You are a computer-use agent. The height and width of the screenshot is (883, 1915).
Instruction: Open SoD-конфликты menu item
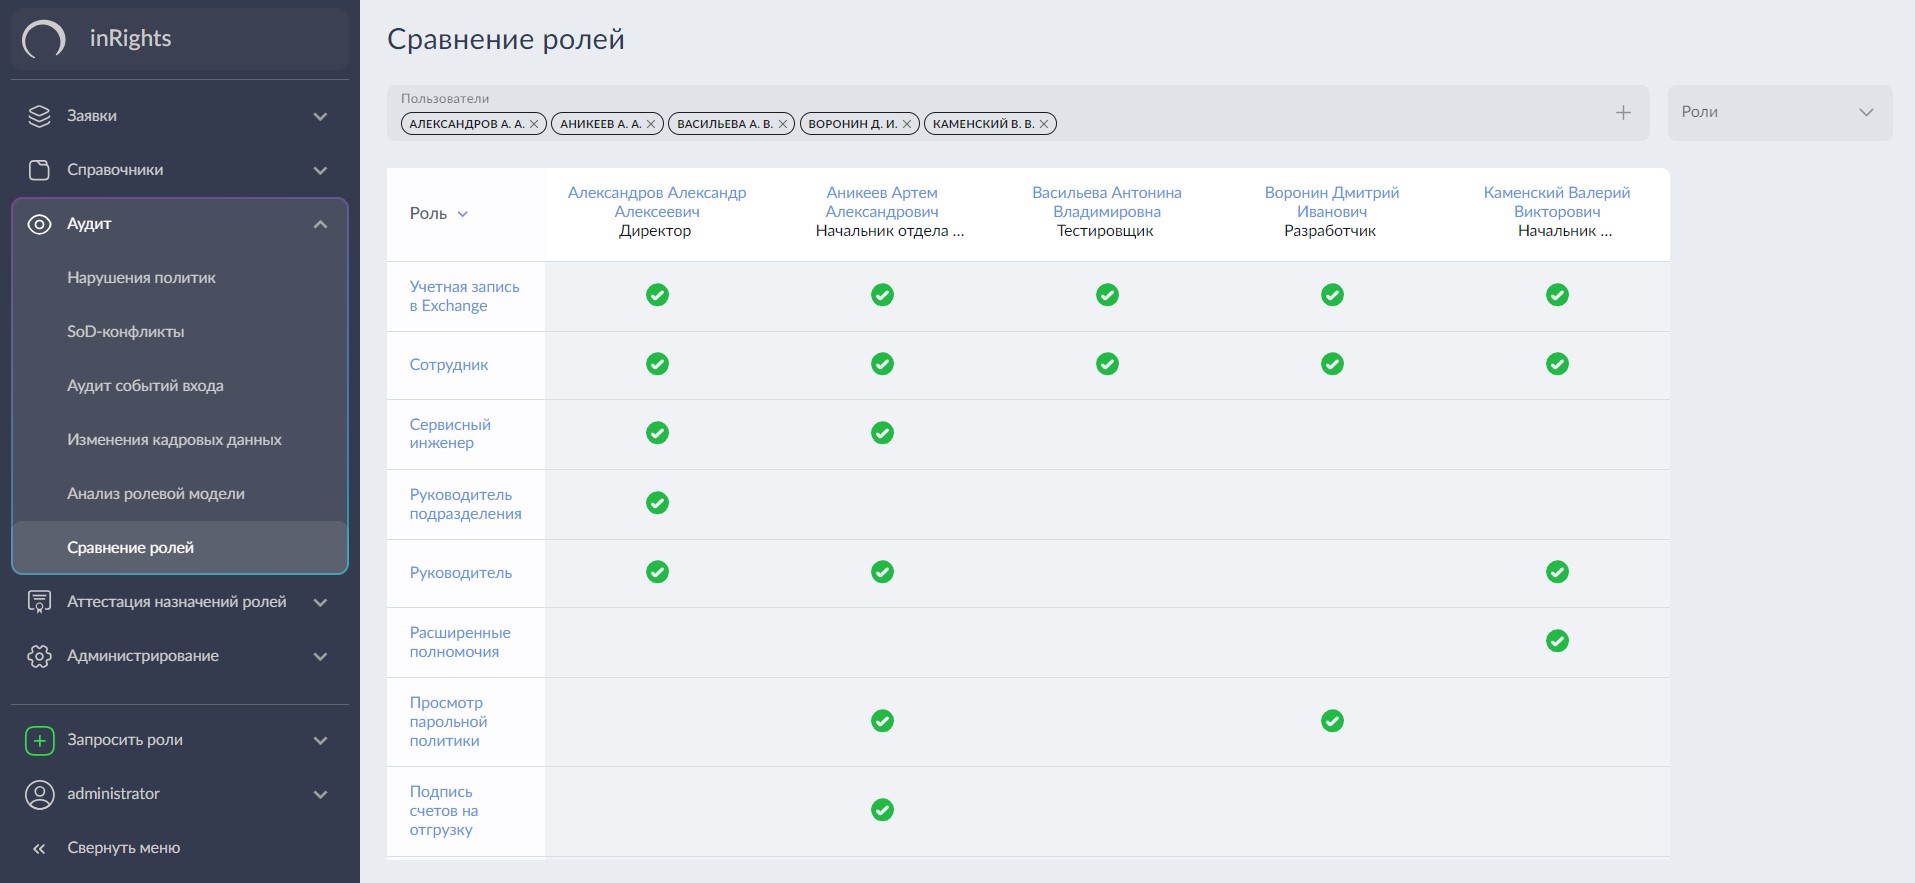tap(125, 332)
